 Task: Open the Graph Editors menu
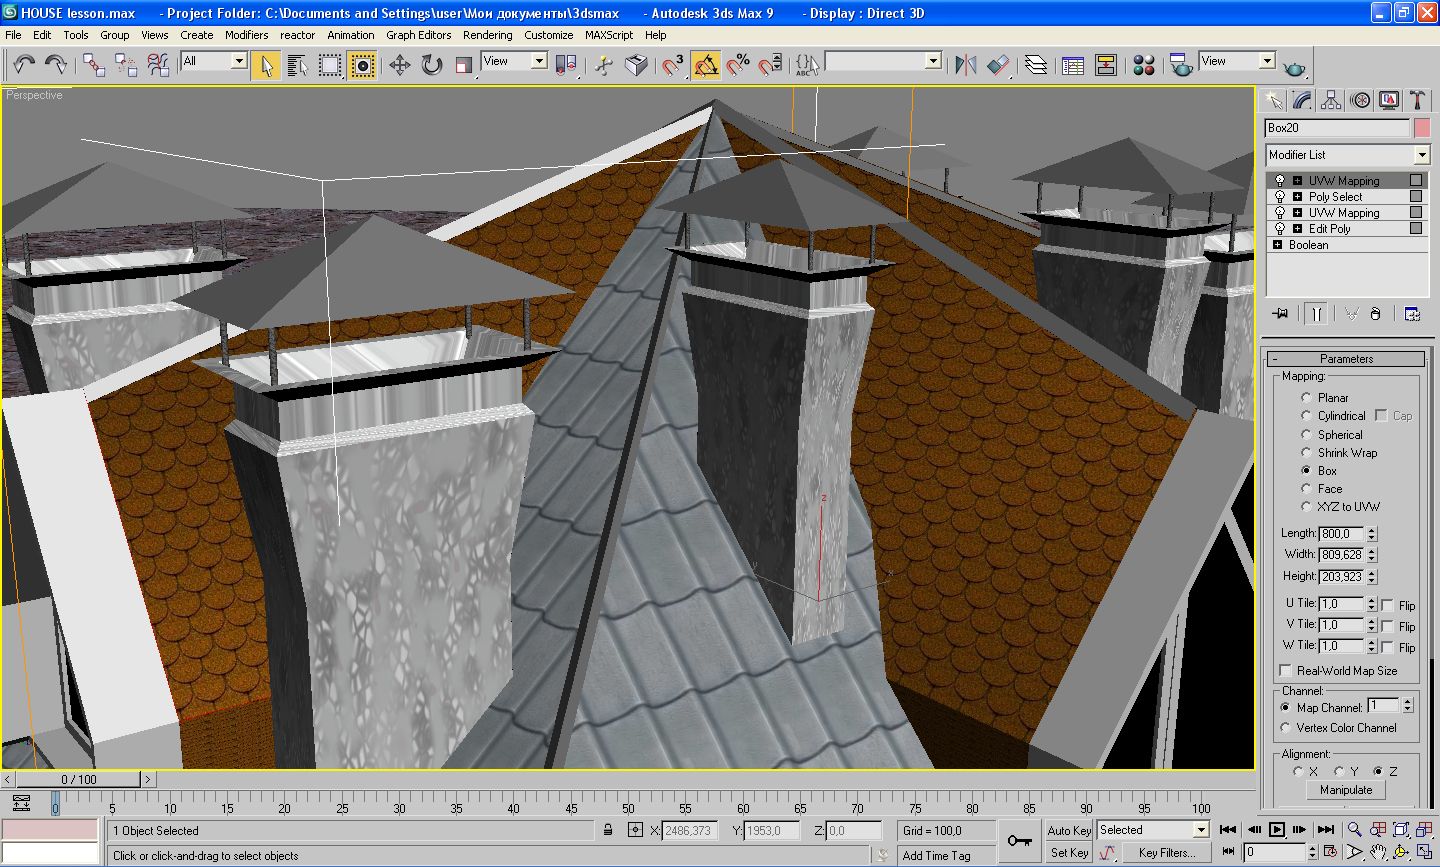pos(419,35)
